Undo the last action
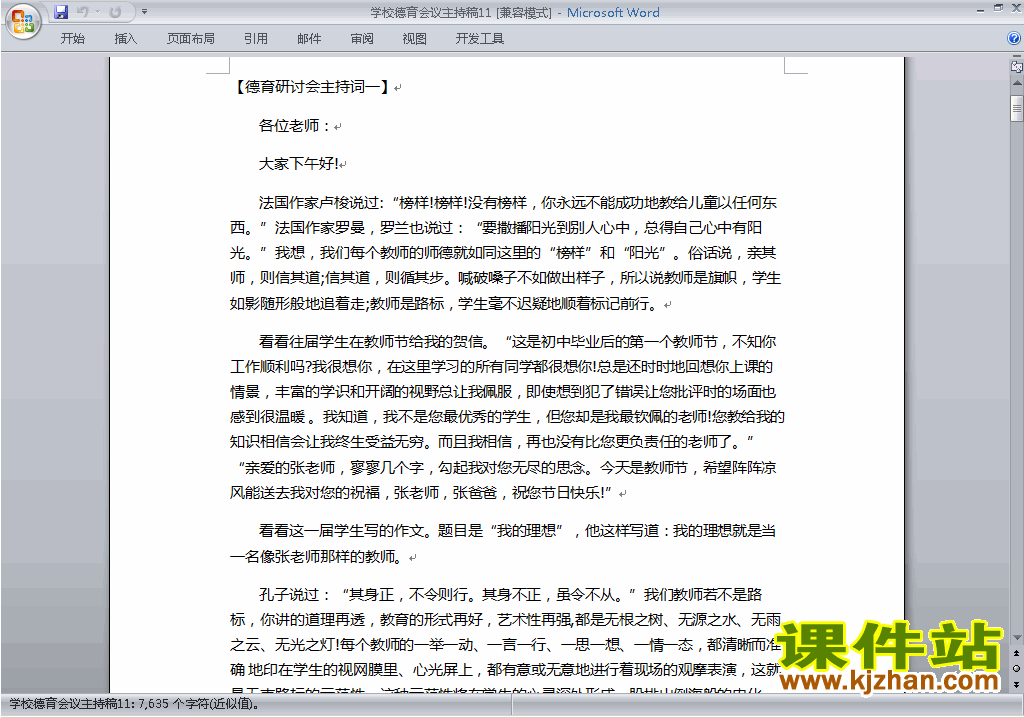Viewport: 1024px width, 718px height. click(82, 12)
